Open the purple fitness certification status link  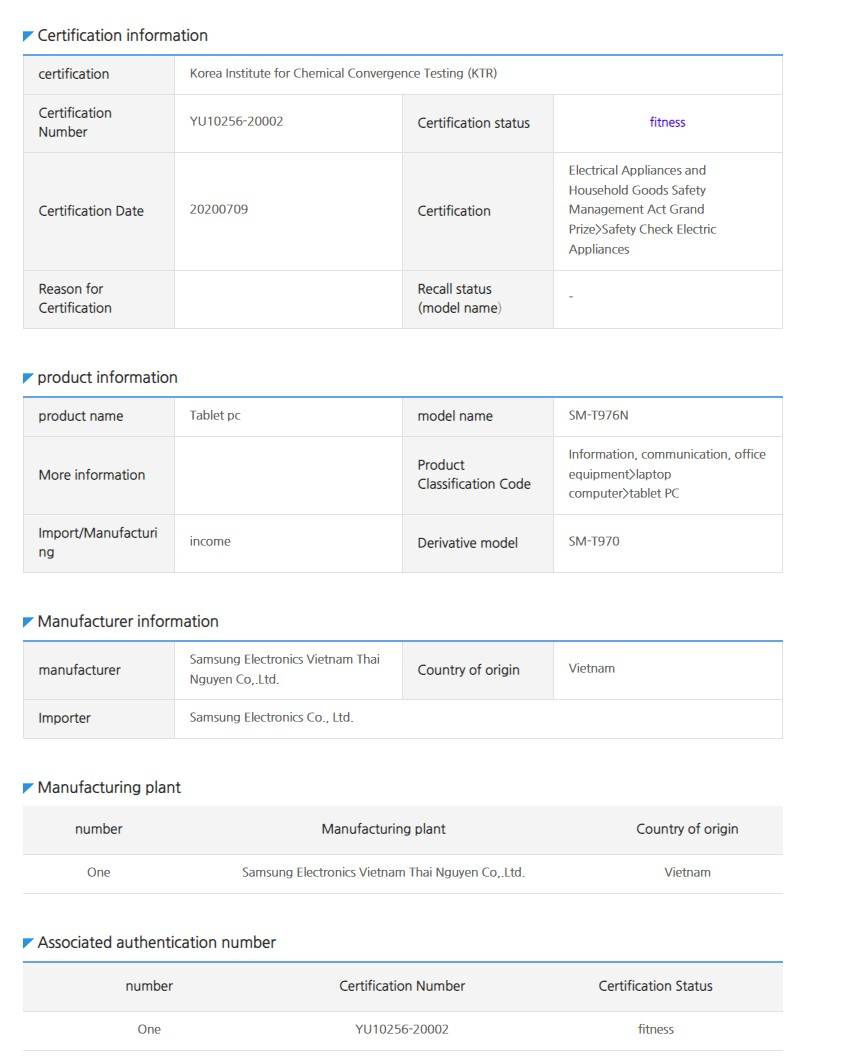coord(667,122)
